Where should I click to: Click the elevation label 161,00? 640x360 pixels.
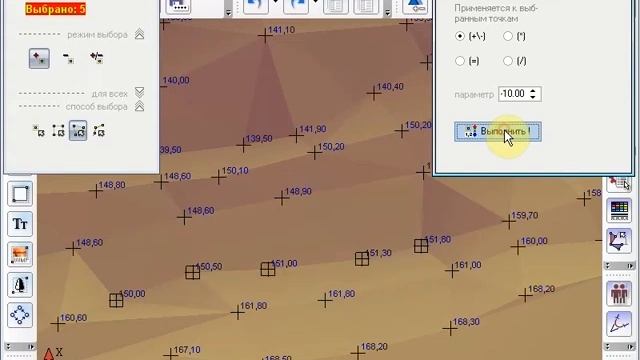click(468, 265)
